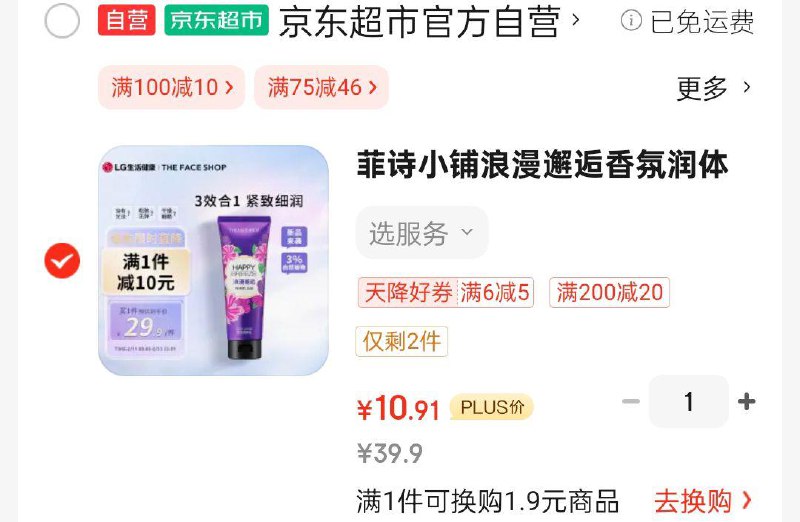800x522 pixels.
Task: Open the 京东超市官方自营 store page
Action: tap(429, 21)
